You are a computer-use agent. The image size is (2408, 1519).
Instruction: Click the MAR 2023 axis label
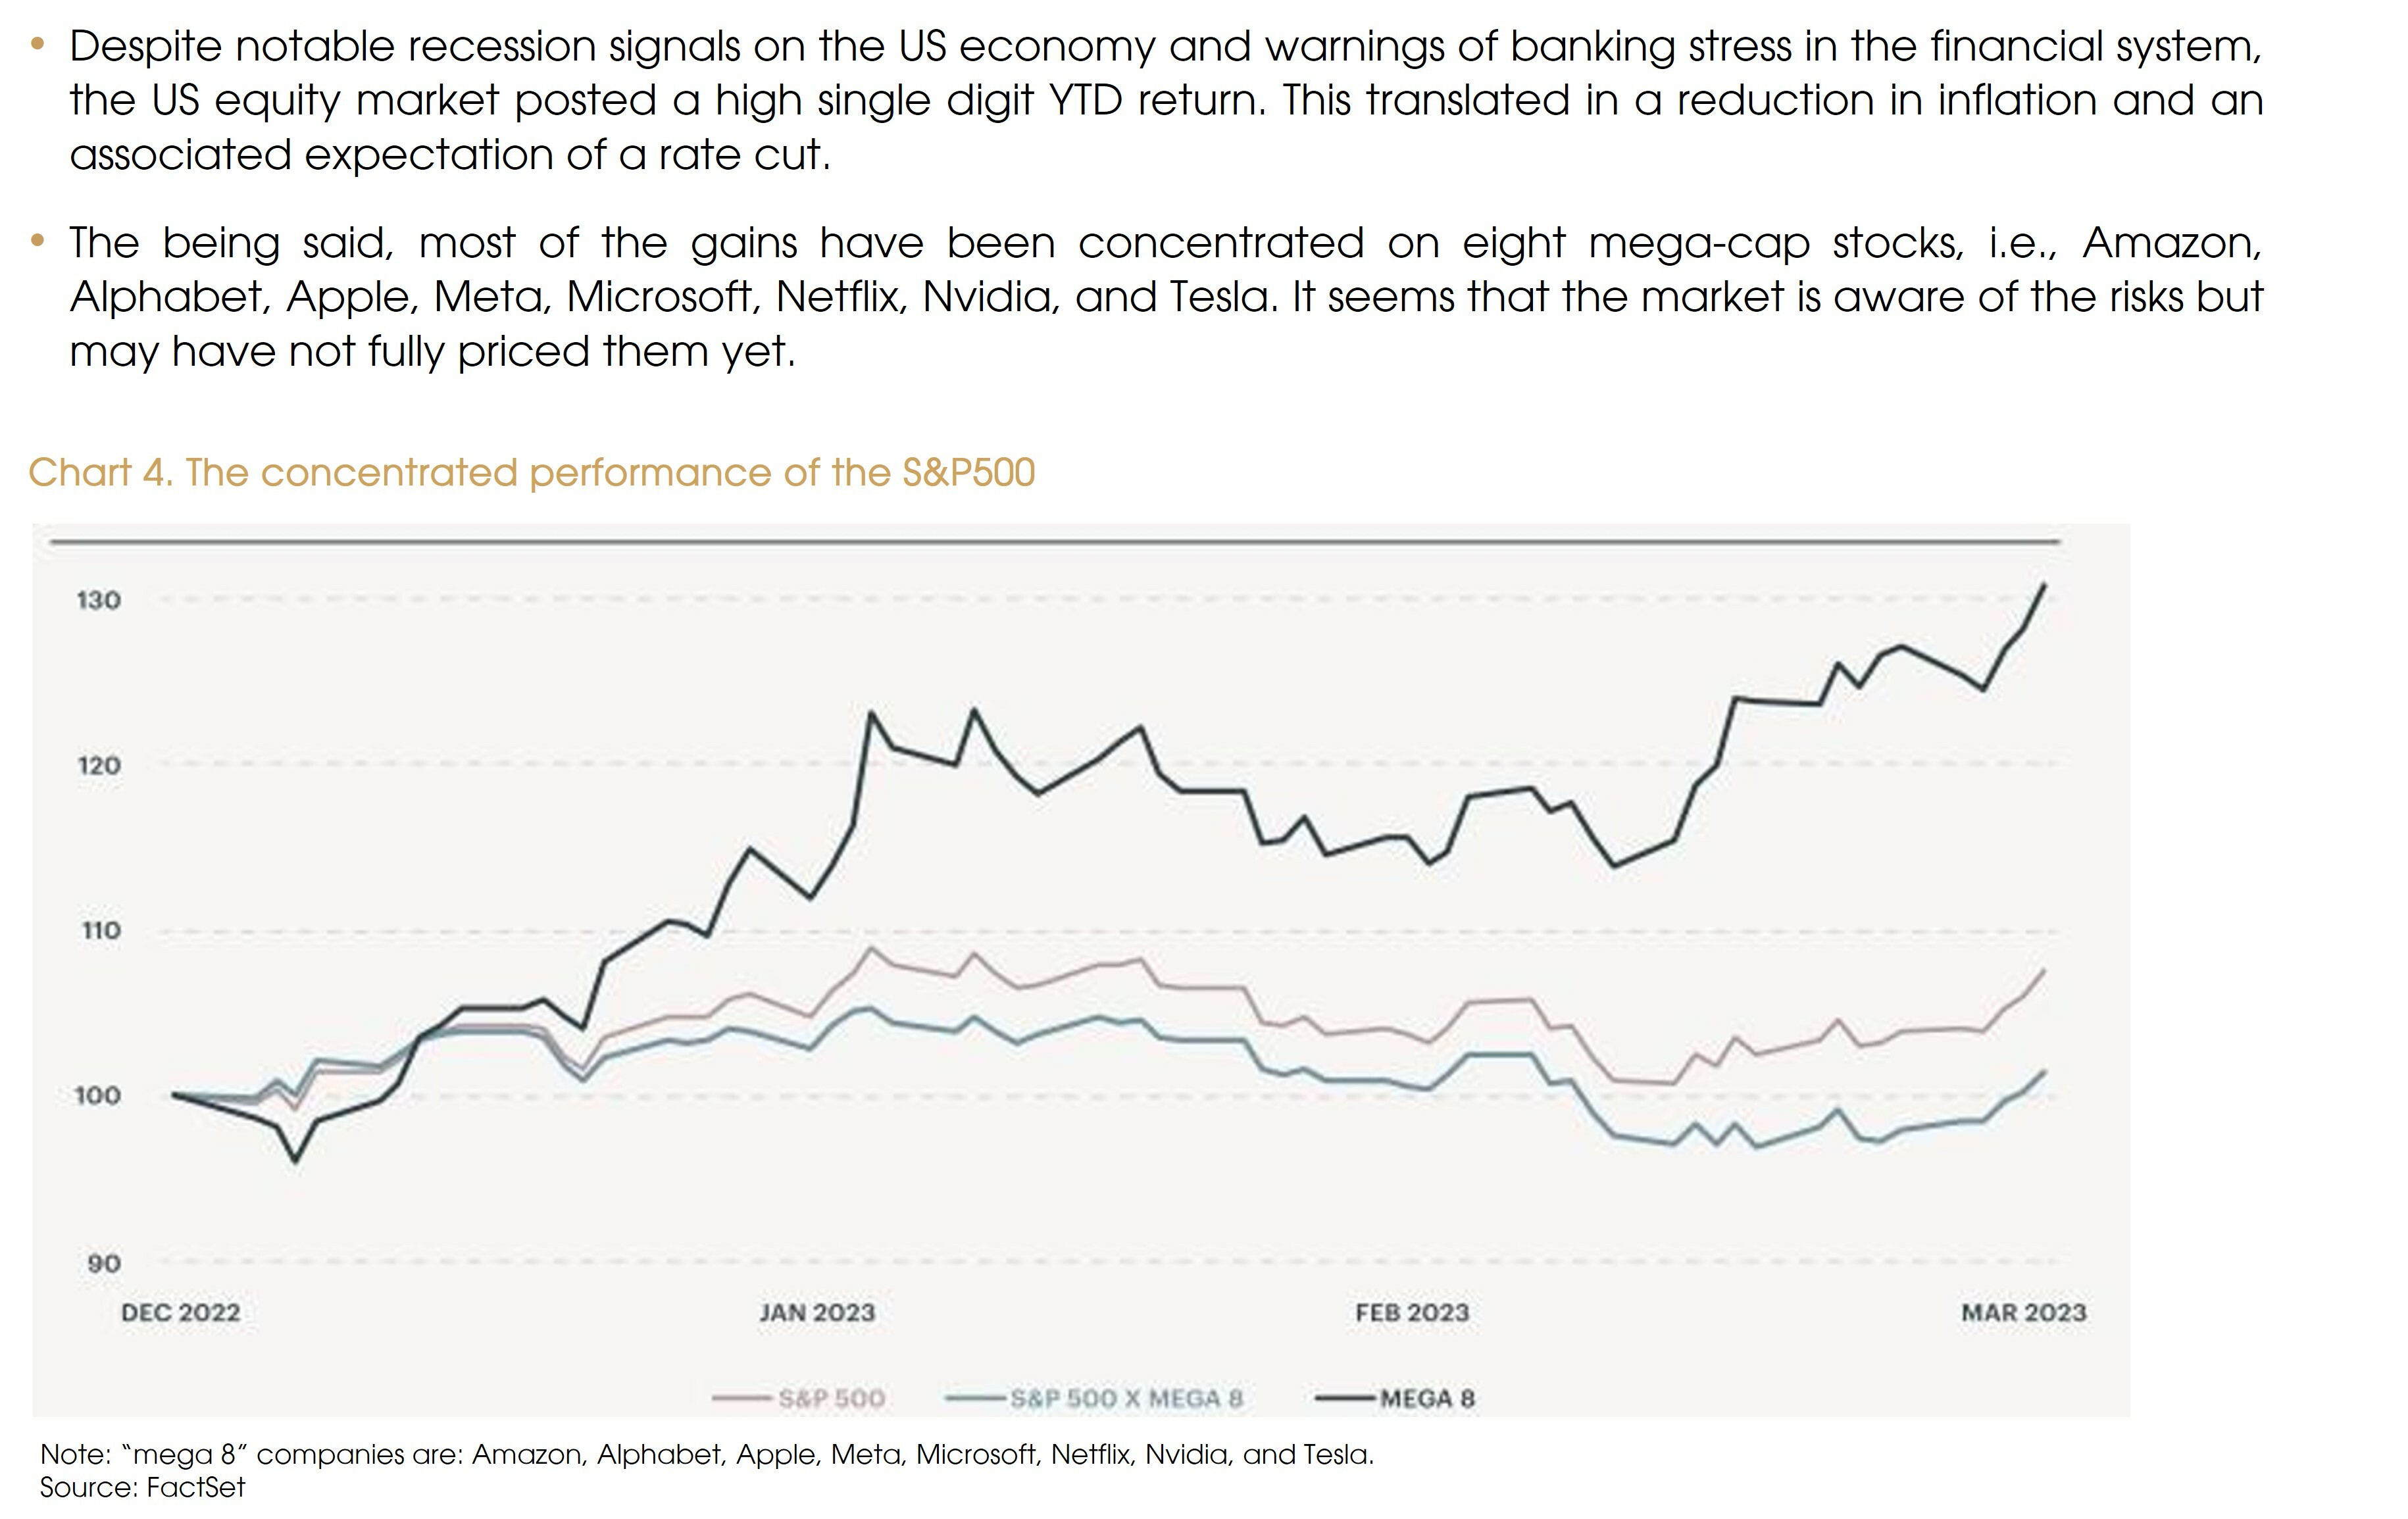coord(2024,1312)
